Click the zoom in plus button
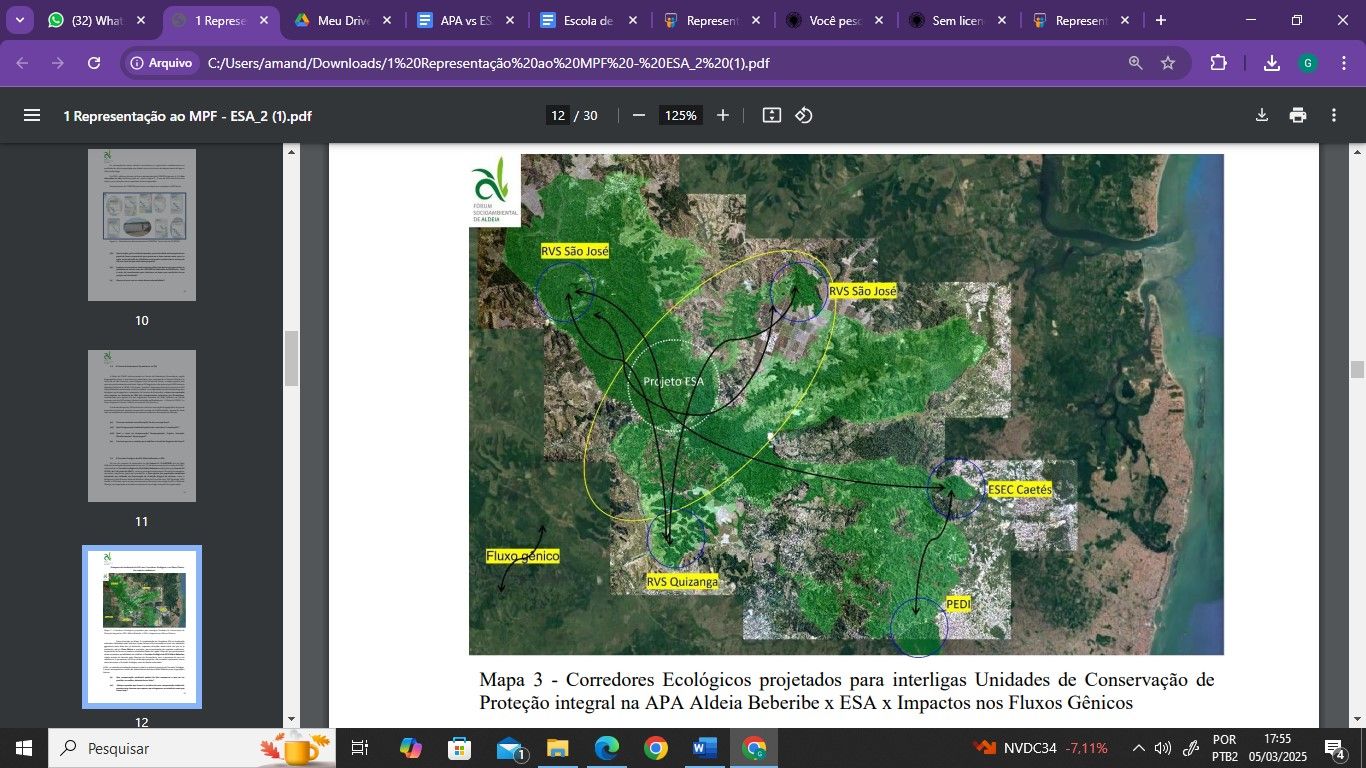This screenshot has width=1366, height=768. pos(723,115)
